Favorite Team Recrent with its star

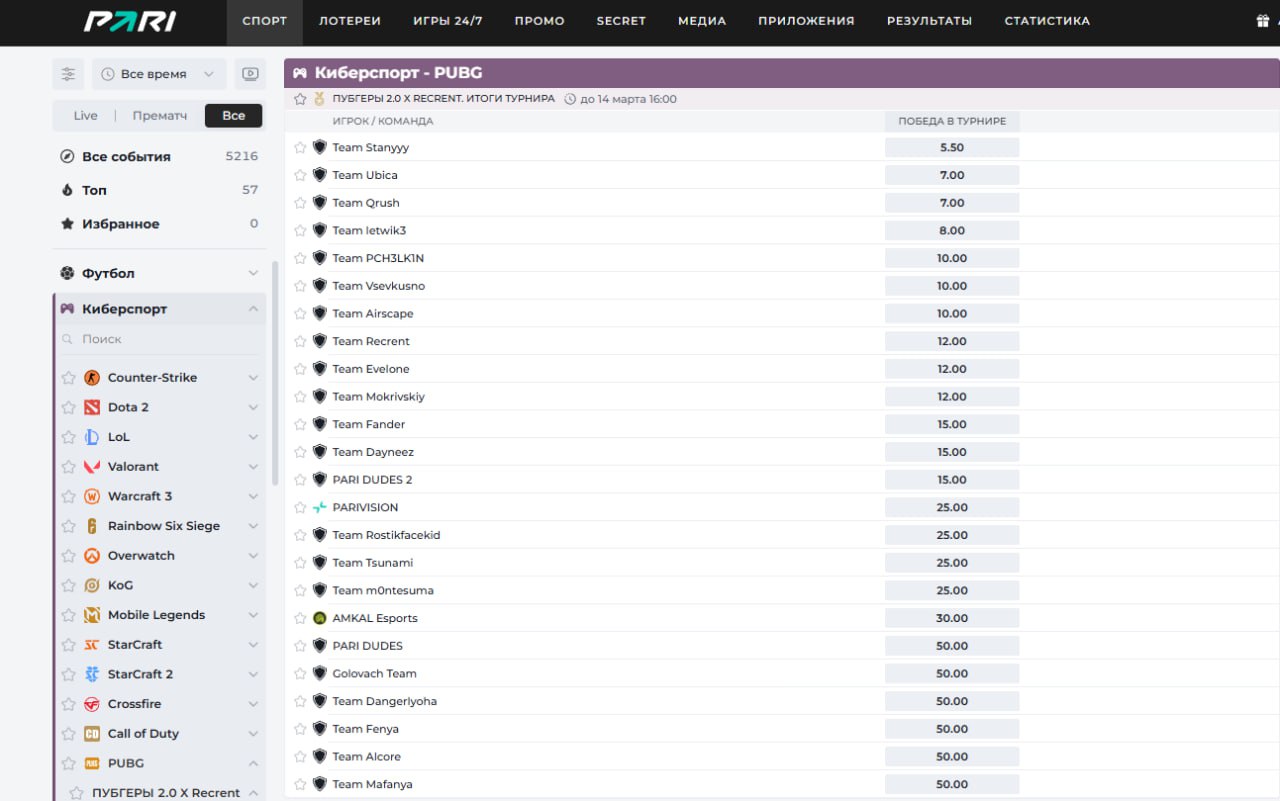click(300, 341)
